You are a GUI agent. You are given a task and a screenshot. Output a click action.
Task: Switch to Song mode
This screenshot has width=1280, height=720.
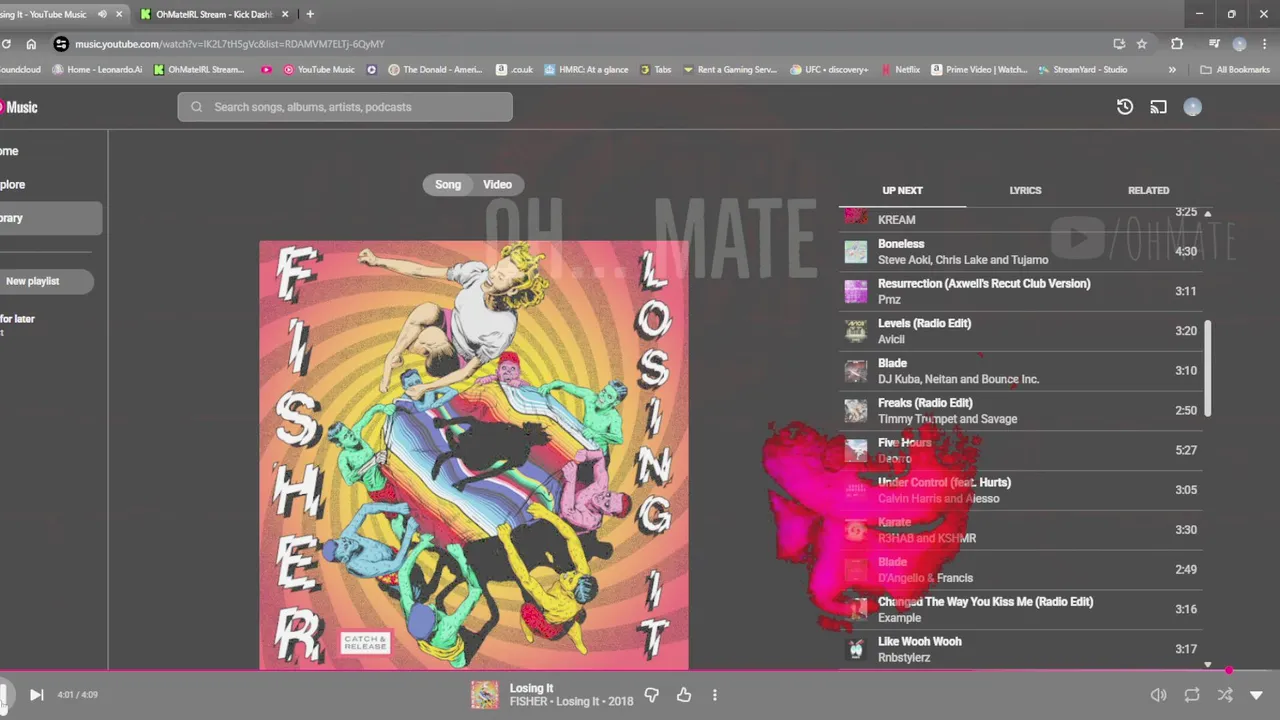pyautogui.click(x=448, y=184)
